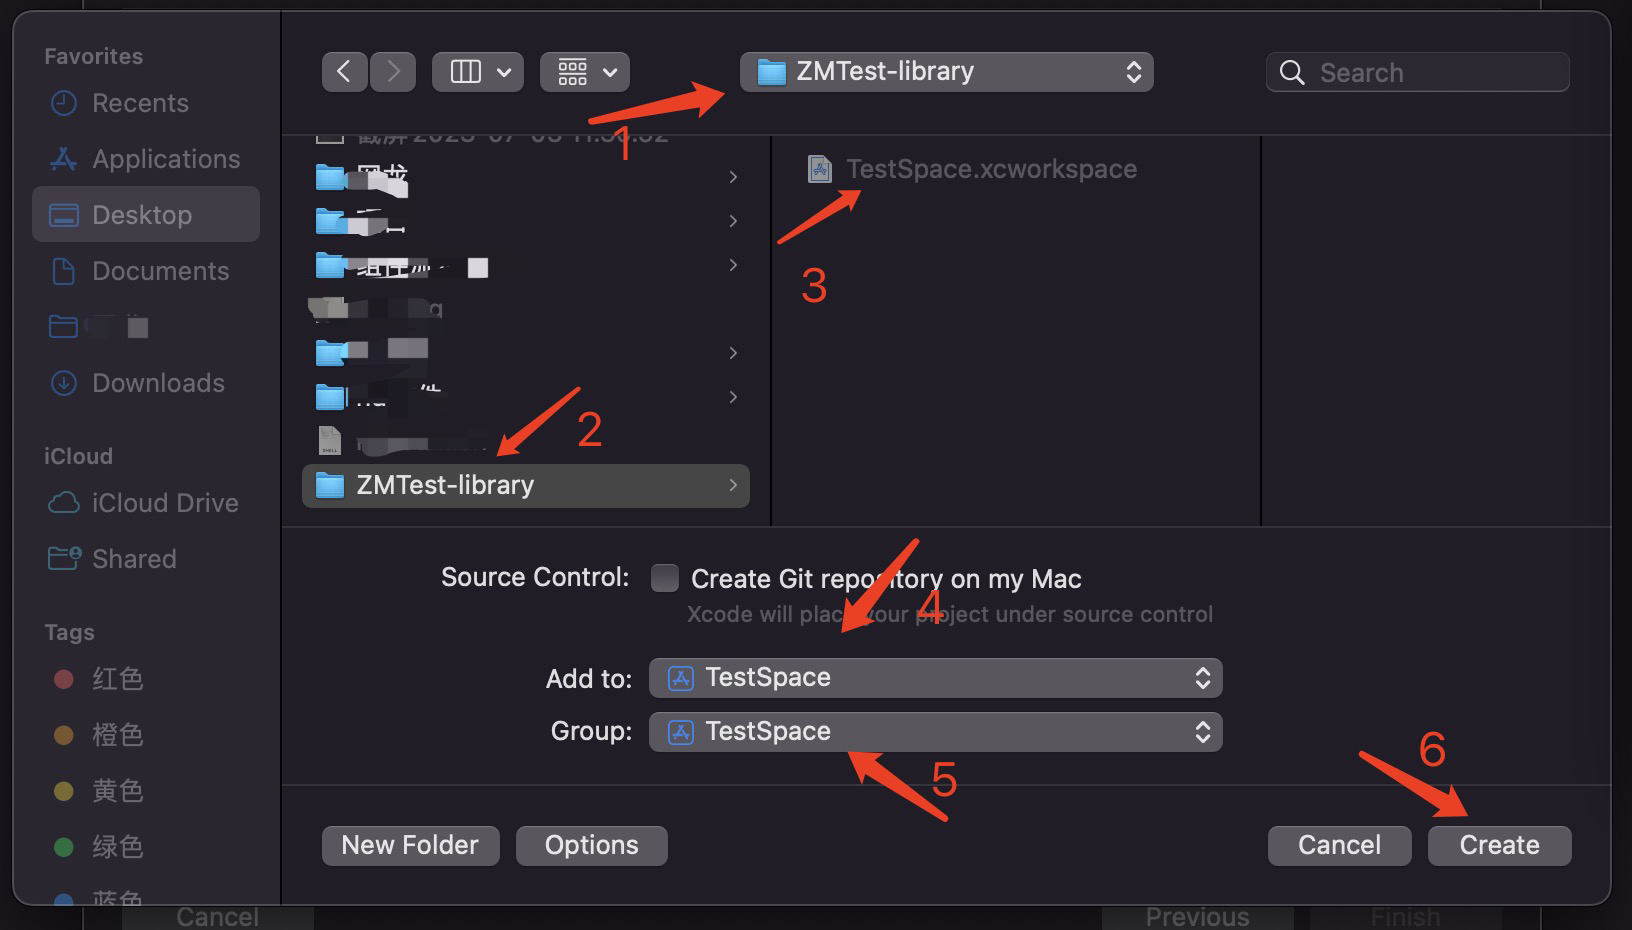
Task: Open the Group TestSpace dropdown
Action: coord(936,732)
